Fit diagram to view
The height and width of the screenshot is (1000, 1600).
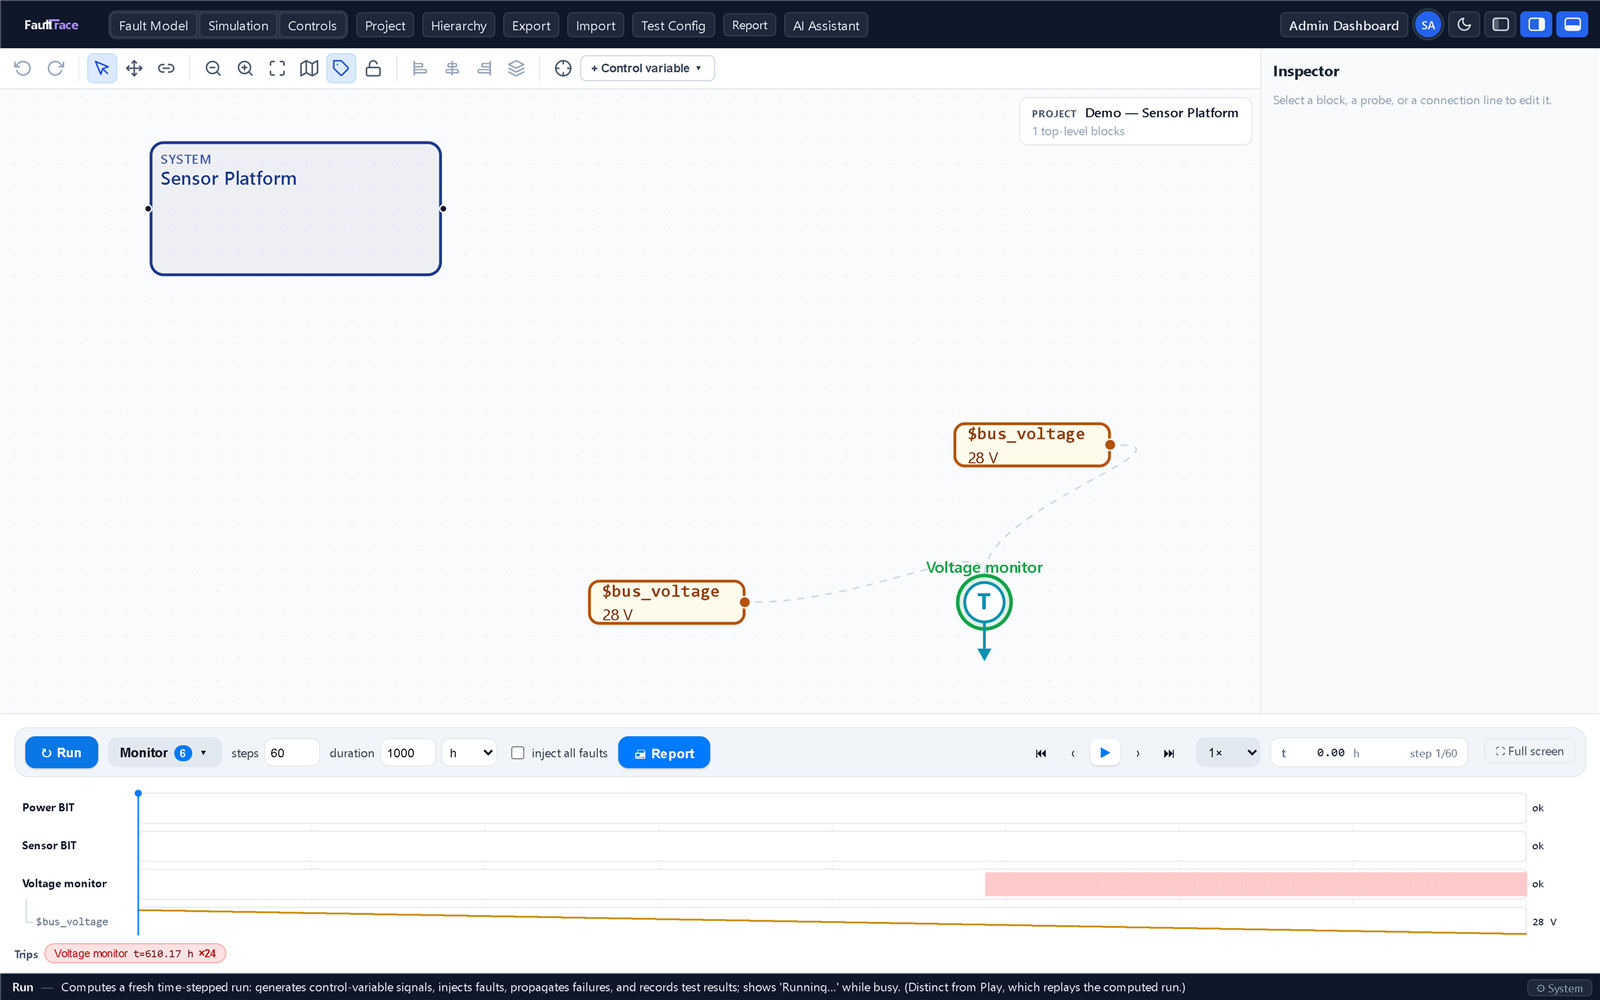pyautogui.click(x=277, y=68)
